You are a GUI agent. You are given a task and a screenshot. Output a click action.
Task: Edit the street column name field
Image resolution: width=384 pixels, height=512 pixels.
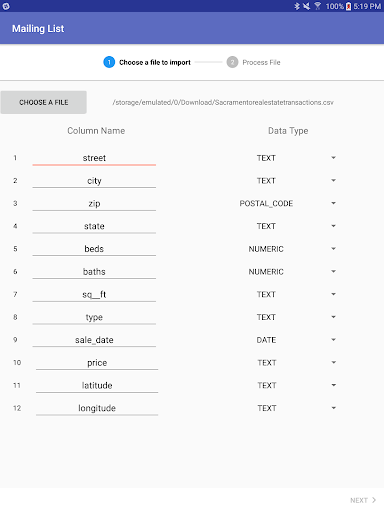94,158
